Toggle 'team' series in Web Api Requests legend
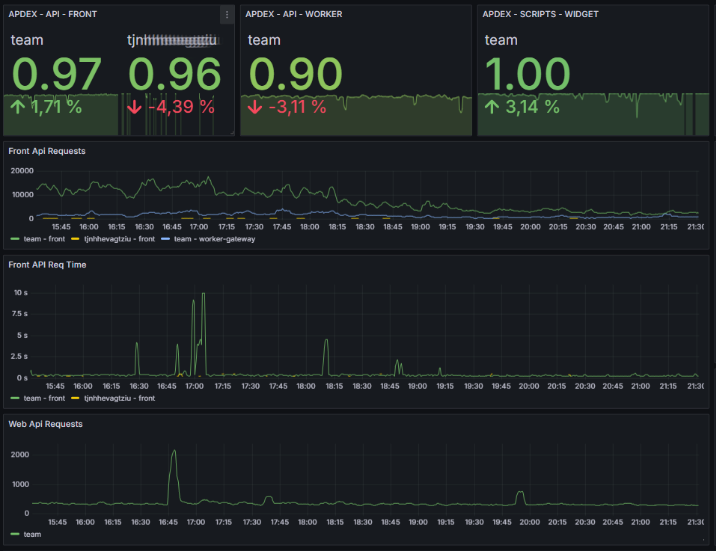The image size is (716, 551). (32, 535)
